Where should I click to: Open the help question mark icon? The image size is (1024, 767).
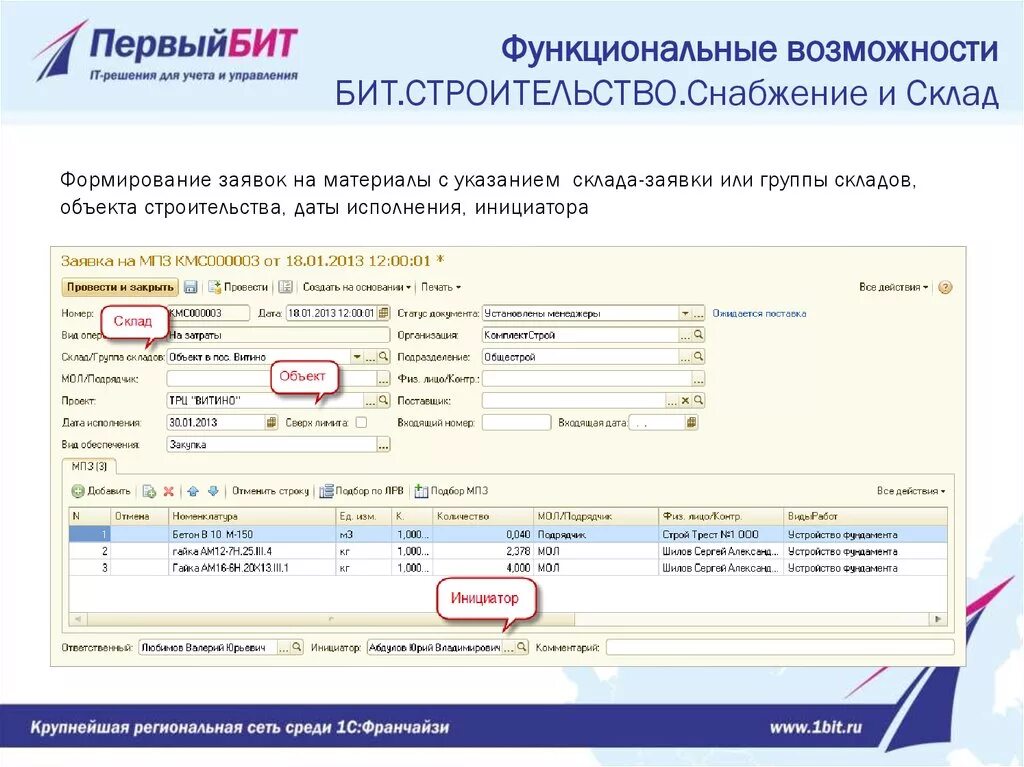[x=944, y=287]
